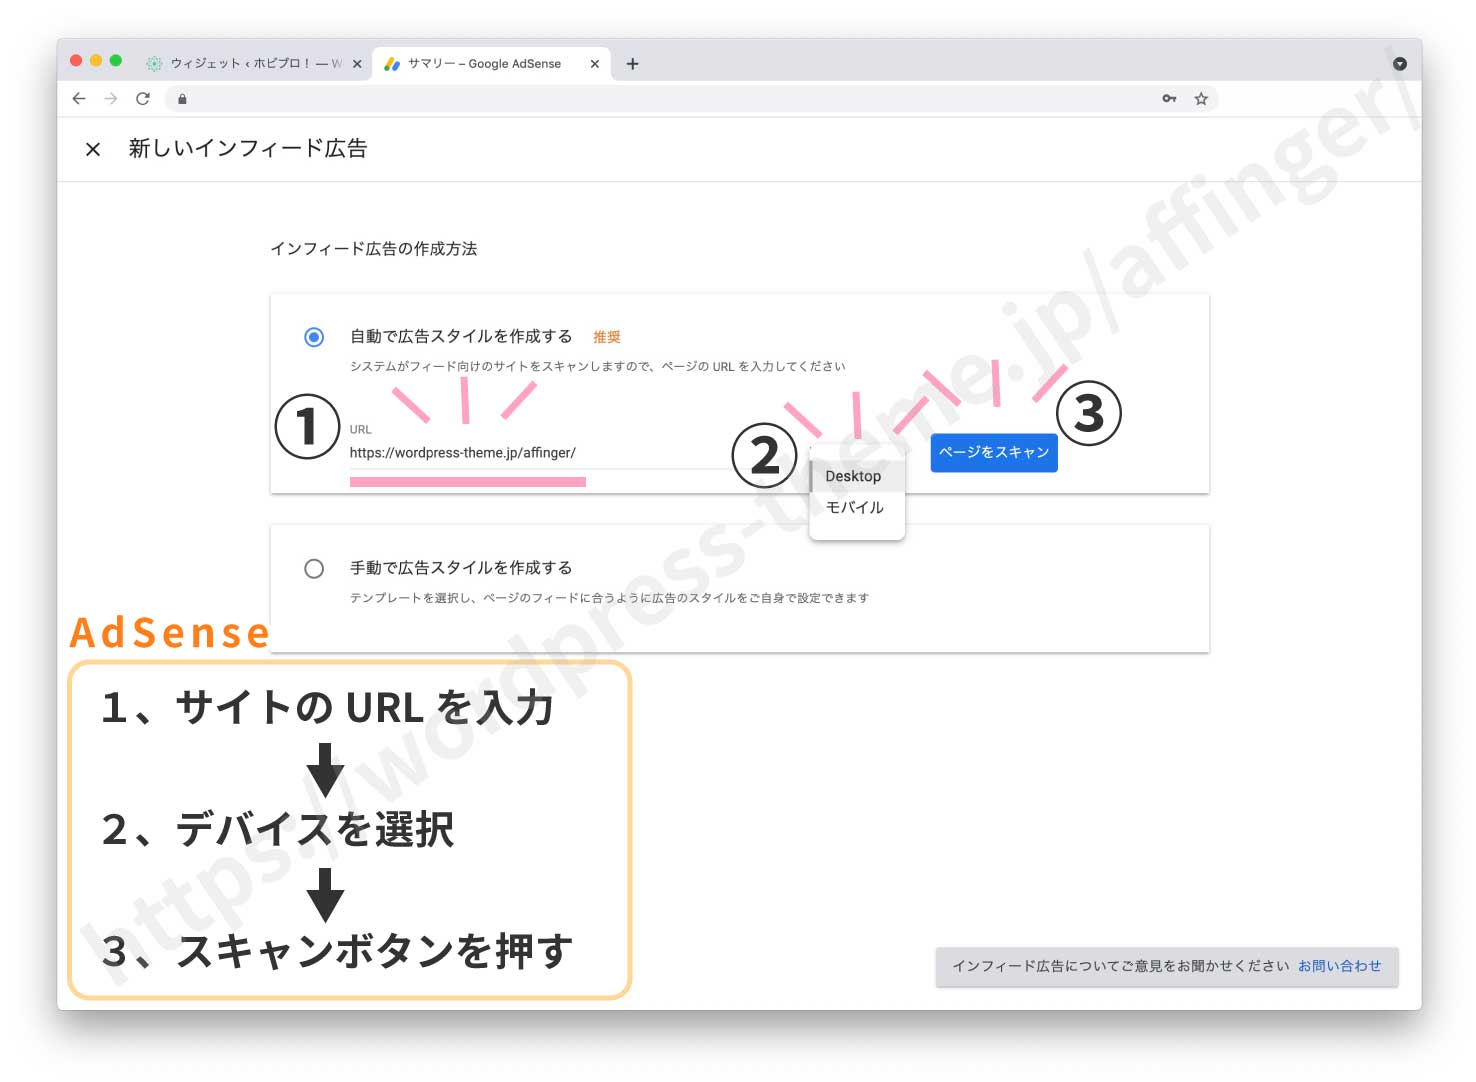The height and width of the screenshot is (1082, 1476).
Task: Click the 推奨 label
Action: click(607, 338)
